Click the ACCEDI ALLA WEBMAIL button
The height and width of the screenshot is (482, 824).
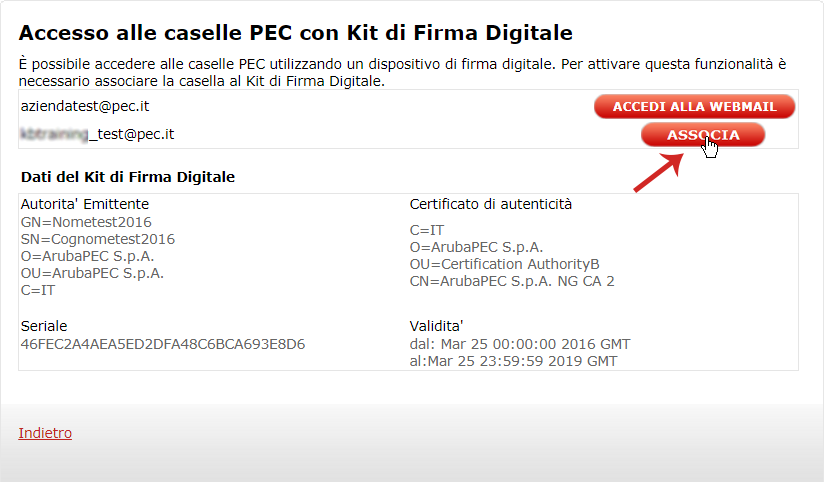[x=694, y=107]
